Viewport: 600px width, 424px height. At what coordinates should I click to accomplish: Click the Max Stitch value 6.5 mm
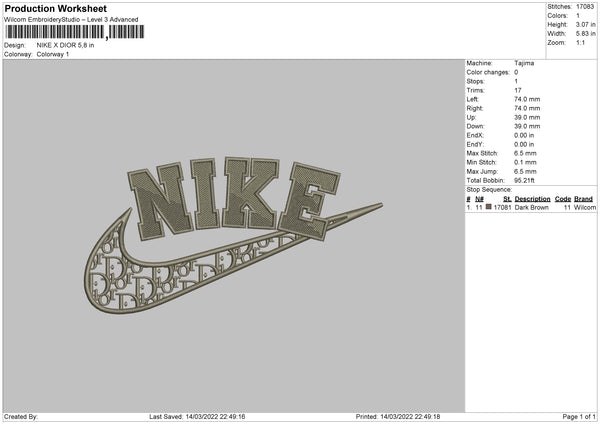[x=525, y=153]
